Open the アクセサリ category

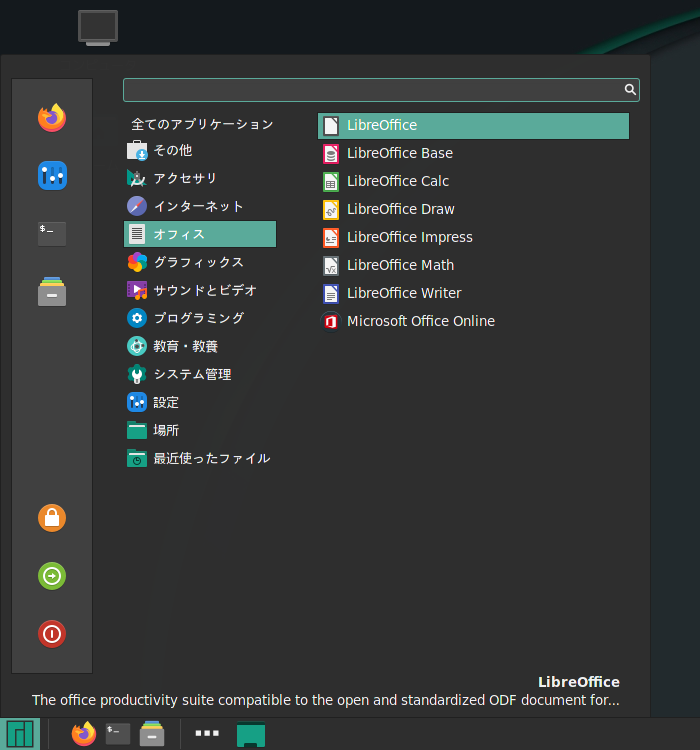coord(200,178)
